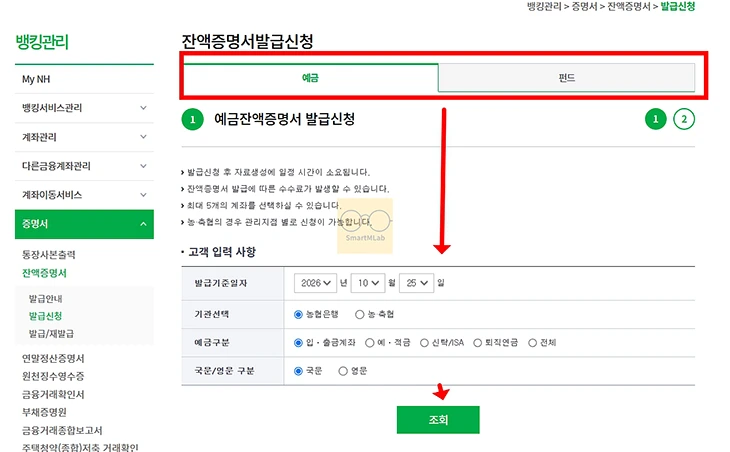Click the 잔액증명서발급신청 page heading
This screenshot has width=730, height=452.
pyautogui.click(x=247, y=41)
